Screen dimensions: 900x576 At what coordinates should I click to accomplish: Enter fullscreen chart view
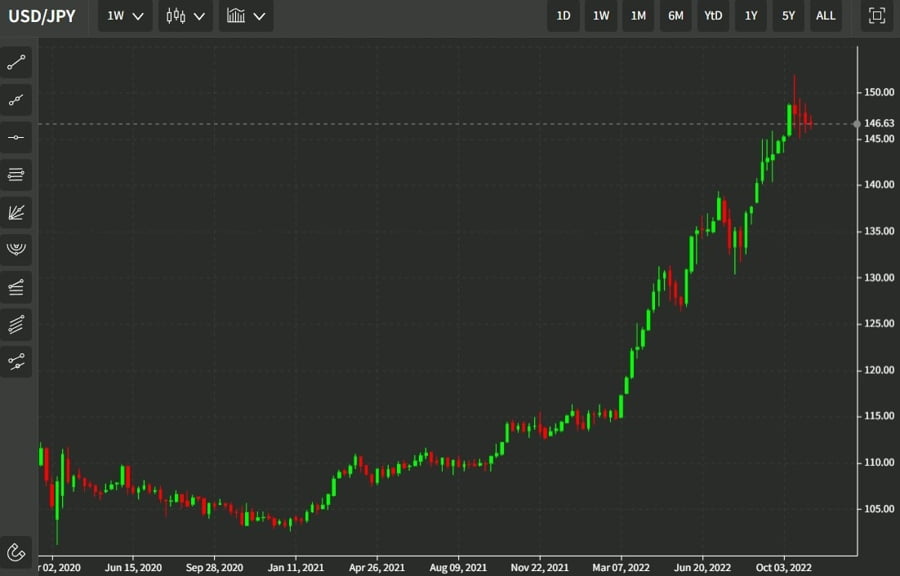tap(877, 16)
